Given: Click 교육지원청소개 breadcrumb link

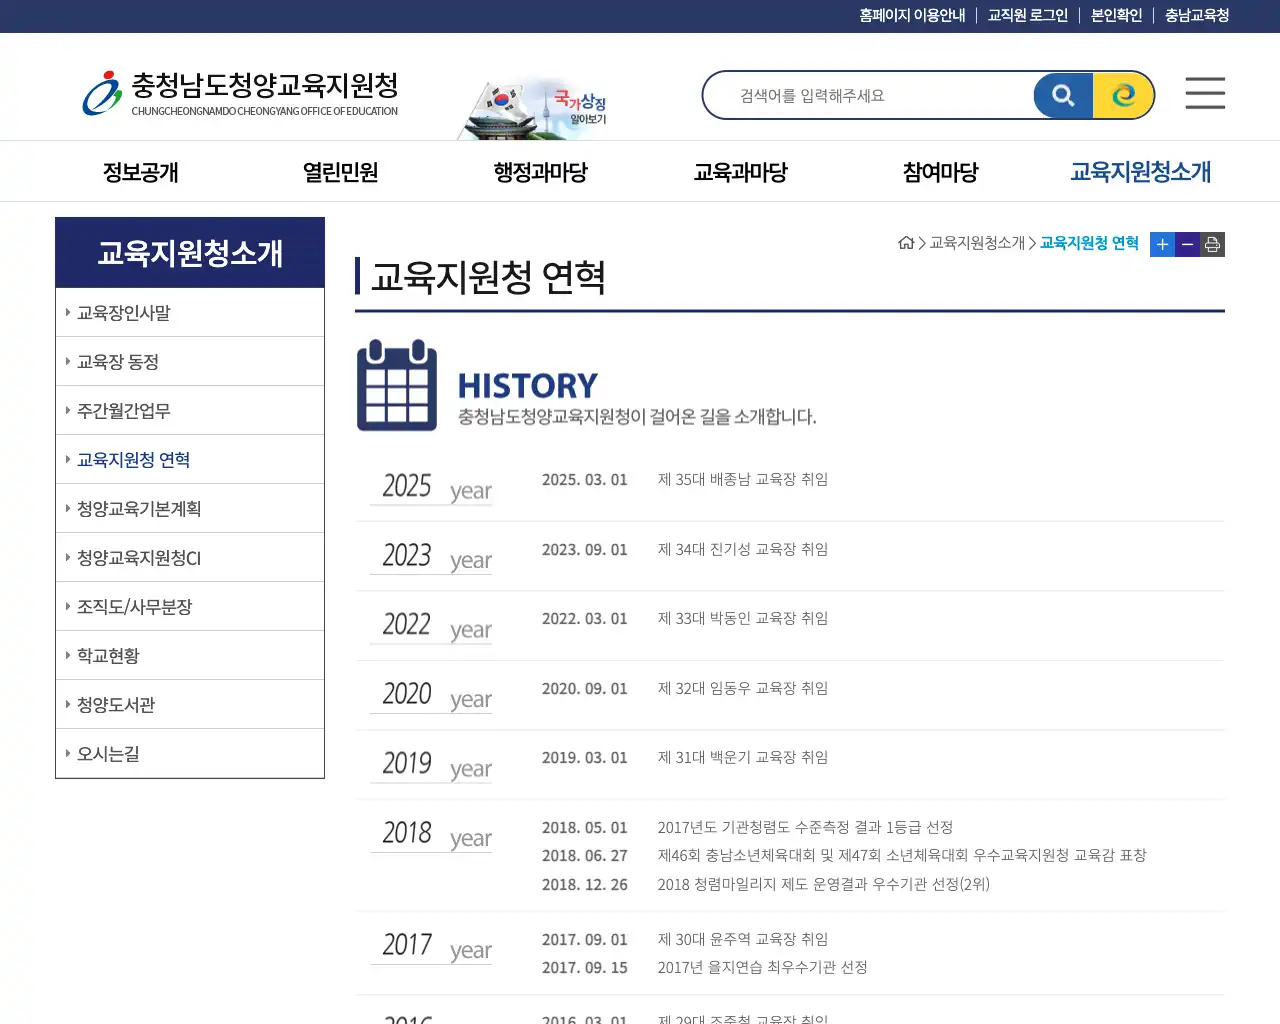Looking at the screenshot, I should click(977, 243).
